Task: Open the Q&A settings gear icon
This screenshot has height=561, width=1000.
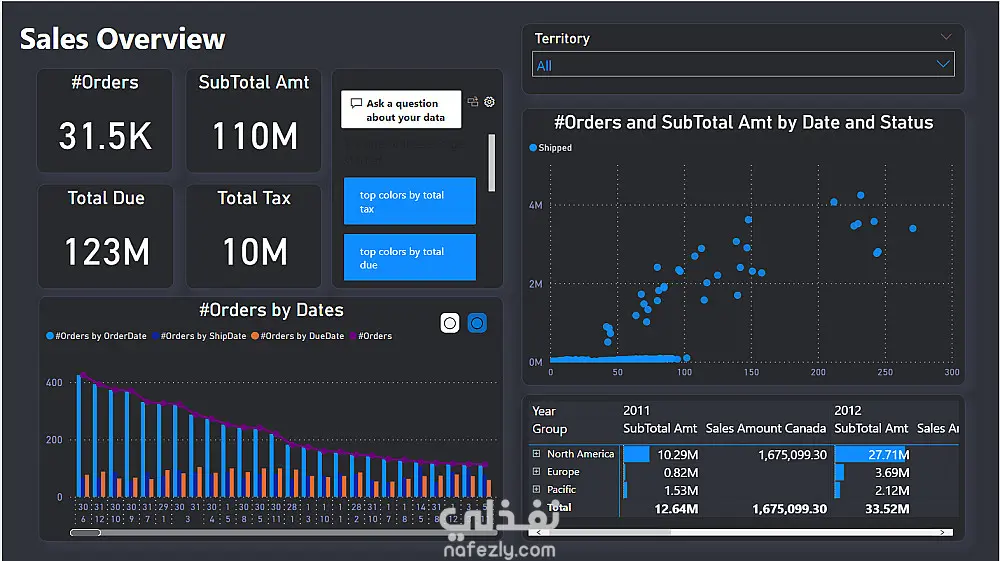Action: coord(489,102)
